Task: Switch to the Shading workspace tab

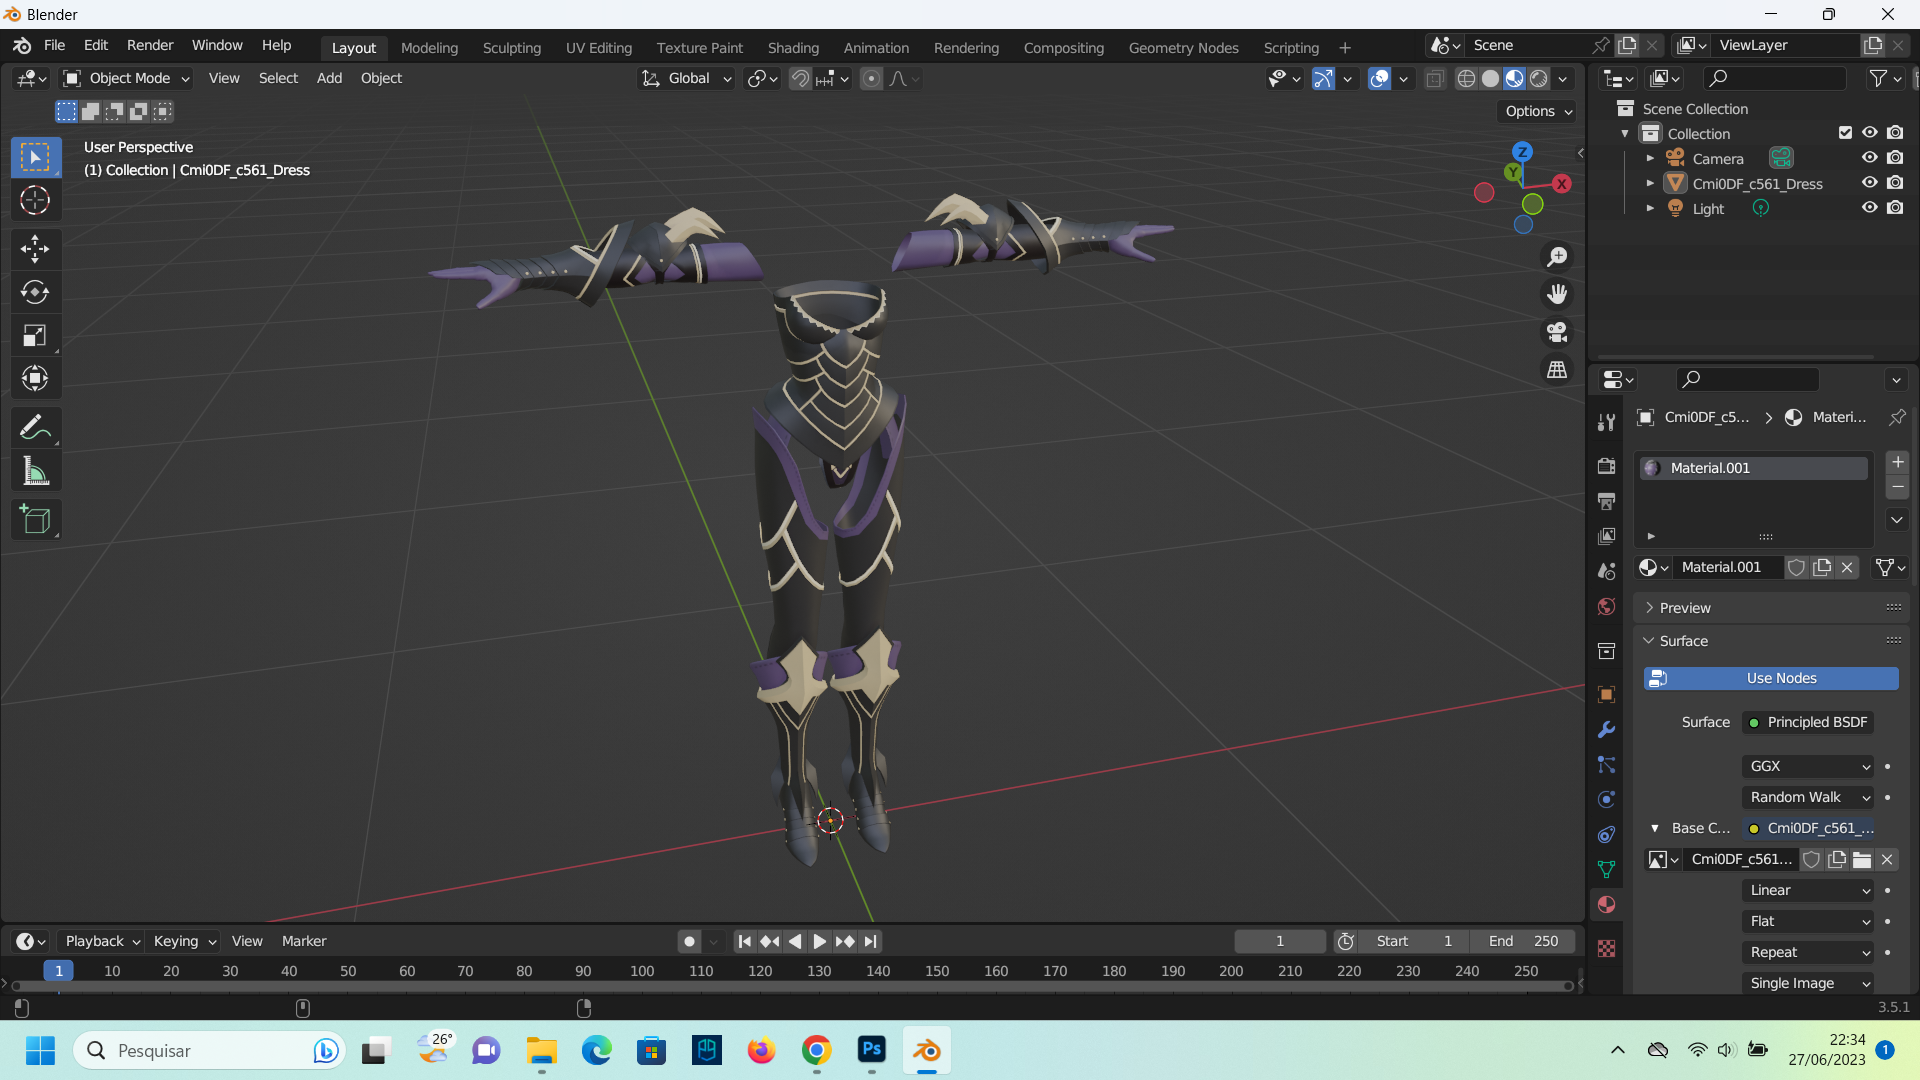Action: 793,48
